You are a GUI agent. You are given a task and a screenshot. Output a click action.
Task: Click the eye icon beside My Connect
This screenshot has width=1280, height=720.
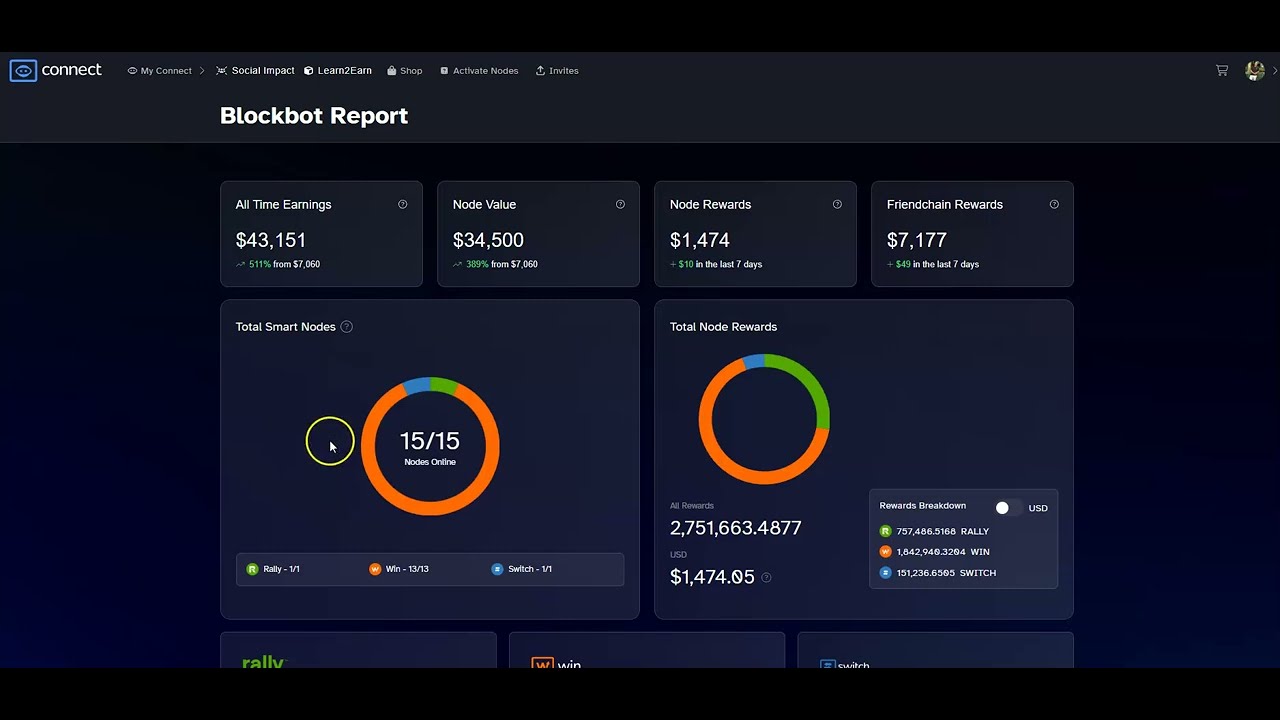click(132, 71)
